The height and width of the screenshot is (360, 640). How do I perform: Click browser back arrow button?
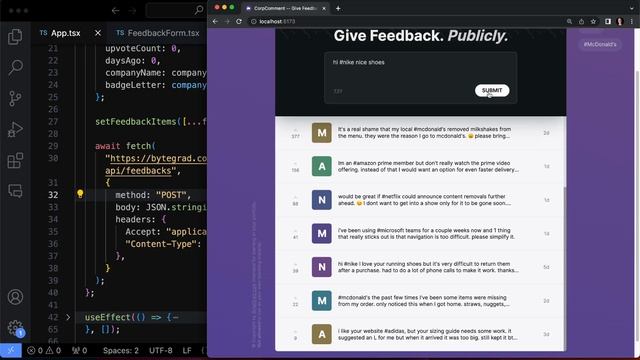(215, 21)
